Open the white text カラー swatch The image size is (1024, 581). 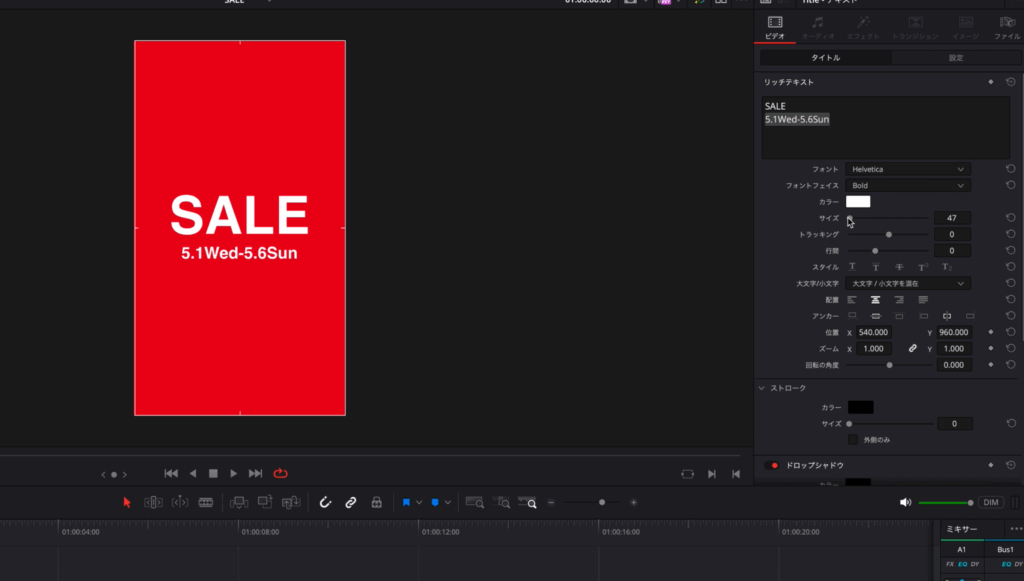point(858,202)
